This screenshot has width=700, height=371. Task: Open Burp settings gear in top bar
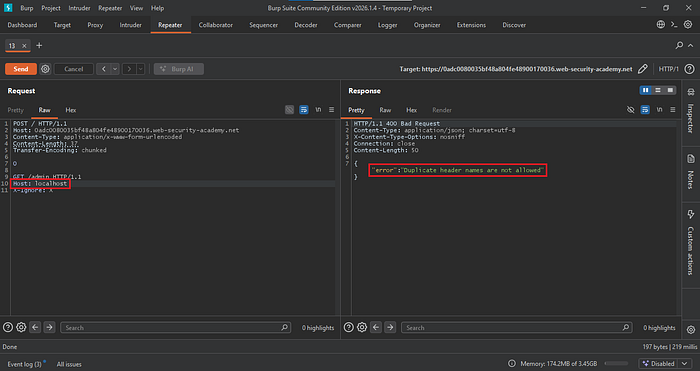(688, 25)
